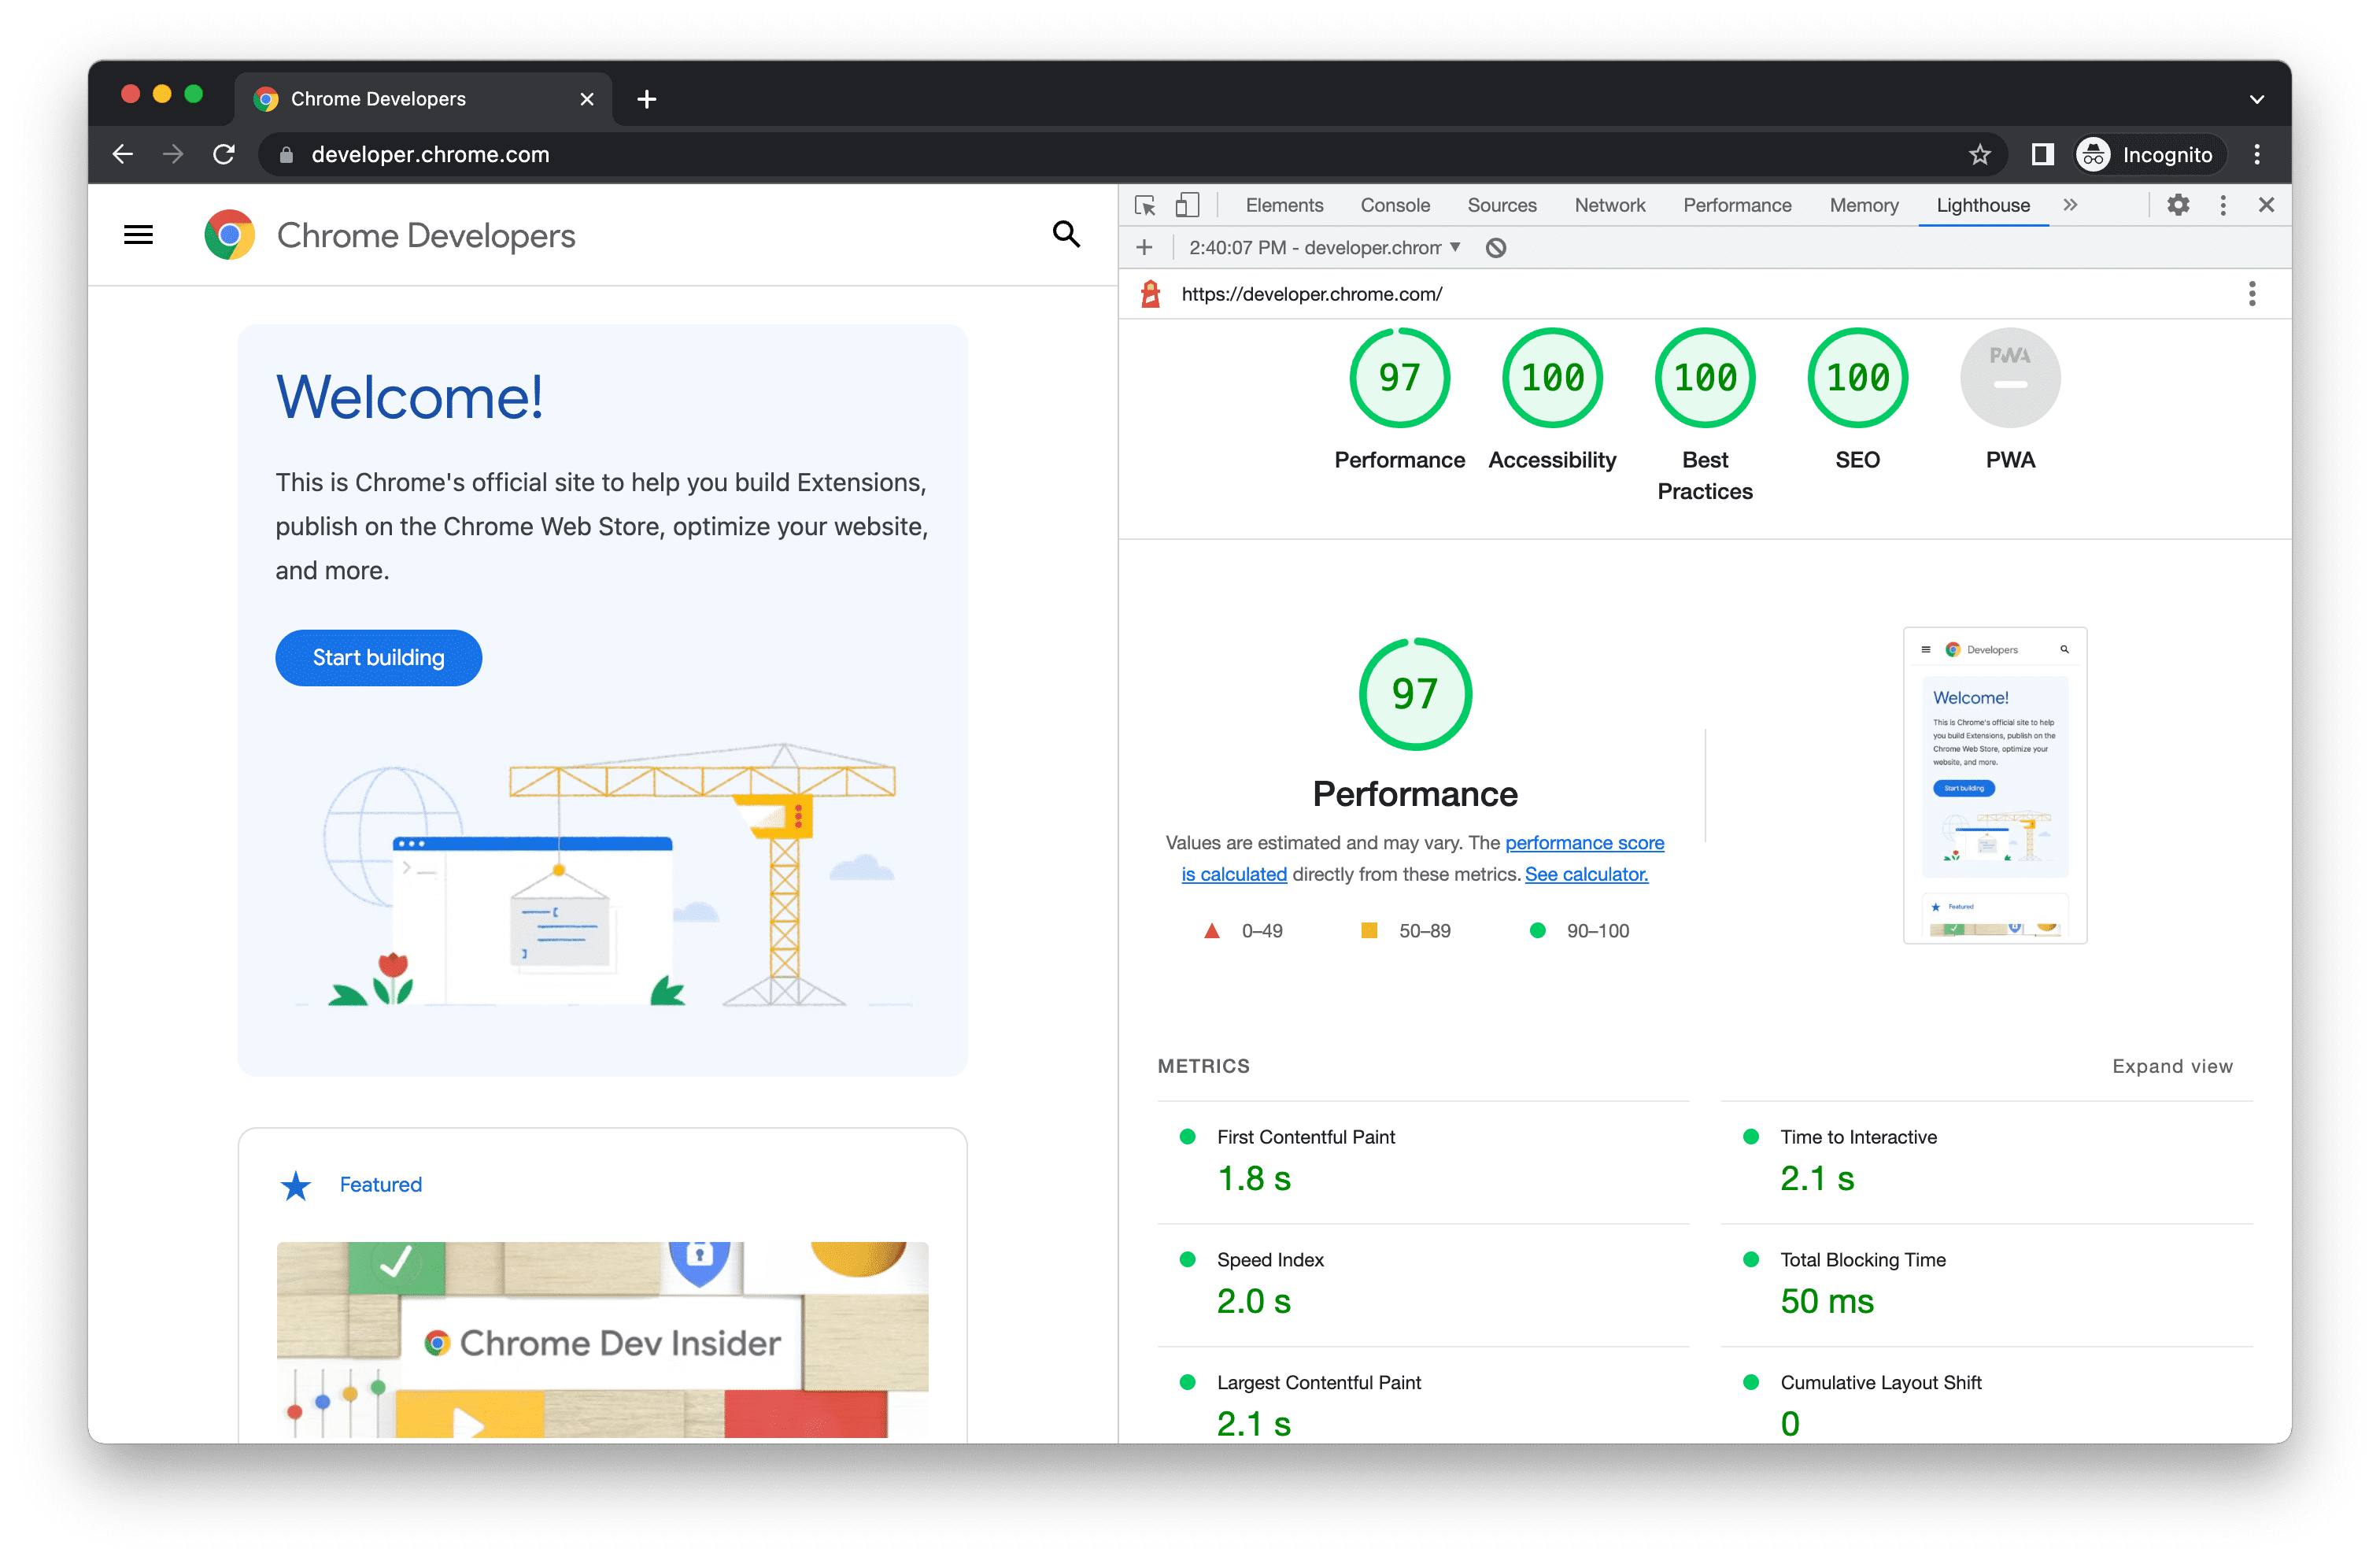Click the Lighthouse tab in DevTools

pyautogui.click(x=1983, y=204)
